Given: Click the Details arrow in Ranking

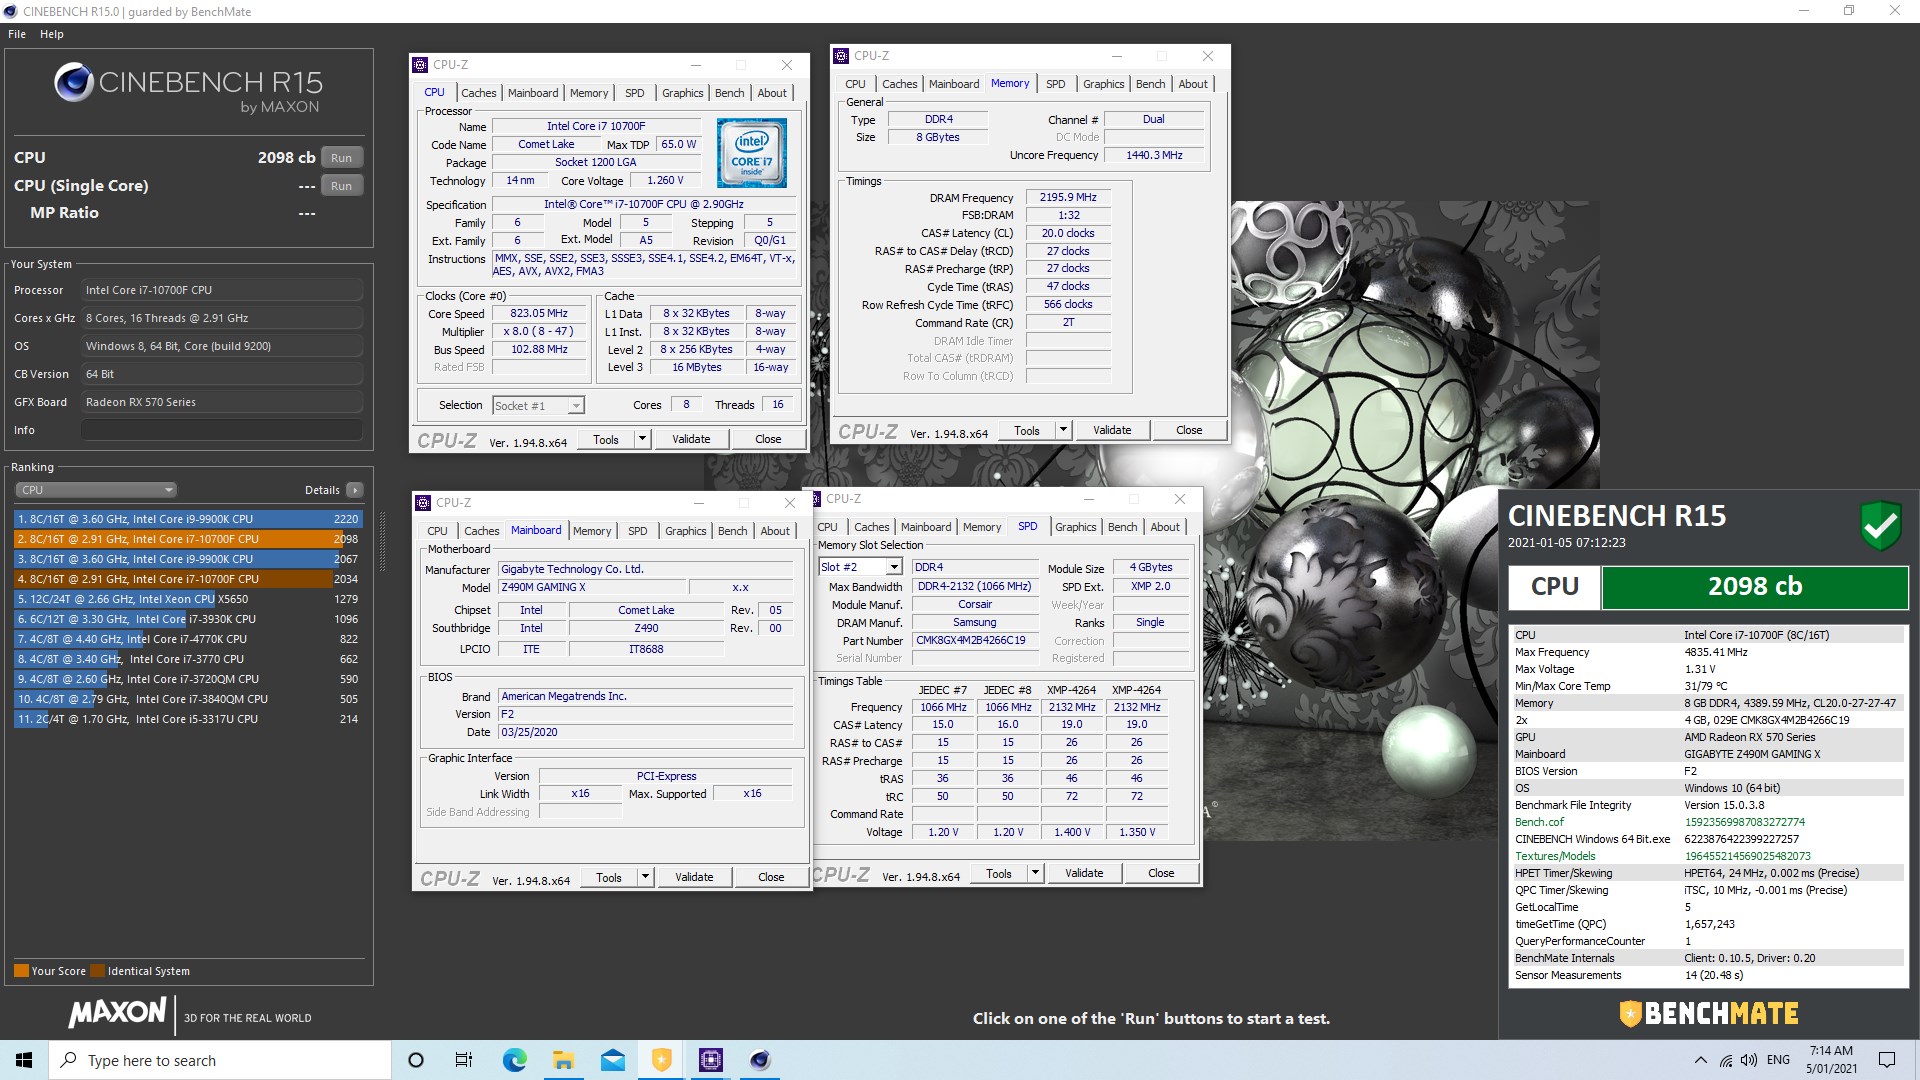Looking at the screenshot, I should pyautogui.click(x=354, y=490).
